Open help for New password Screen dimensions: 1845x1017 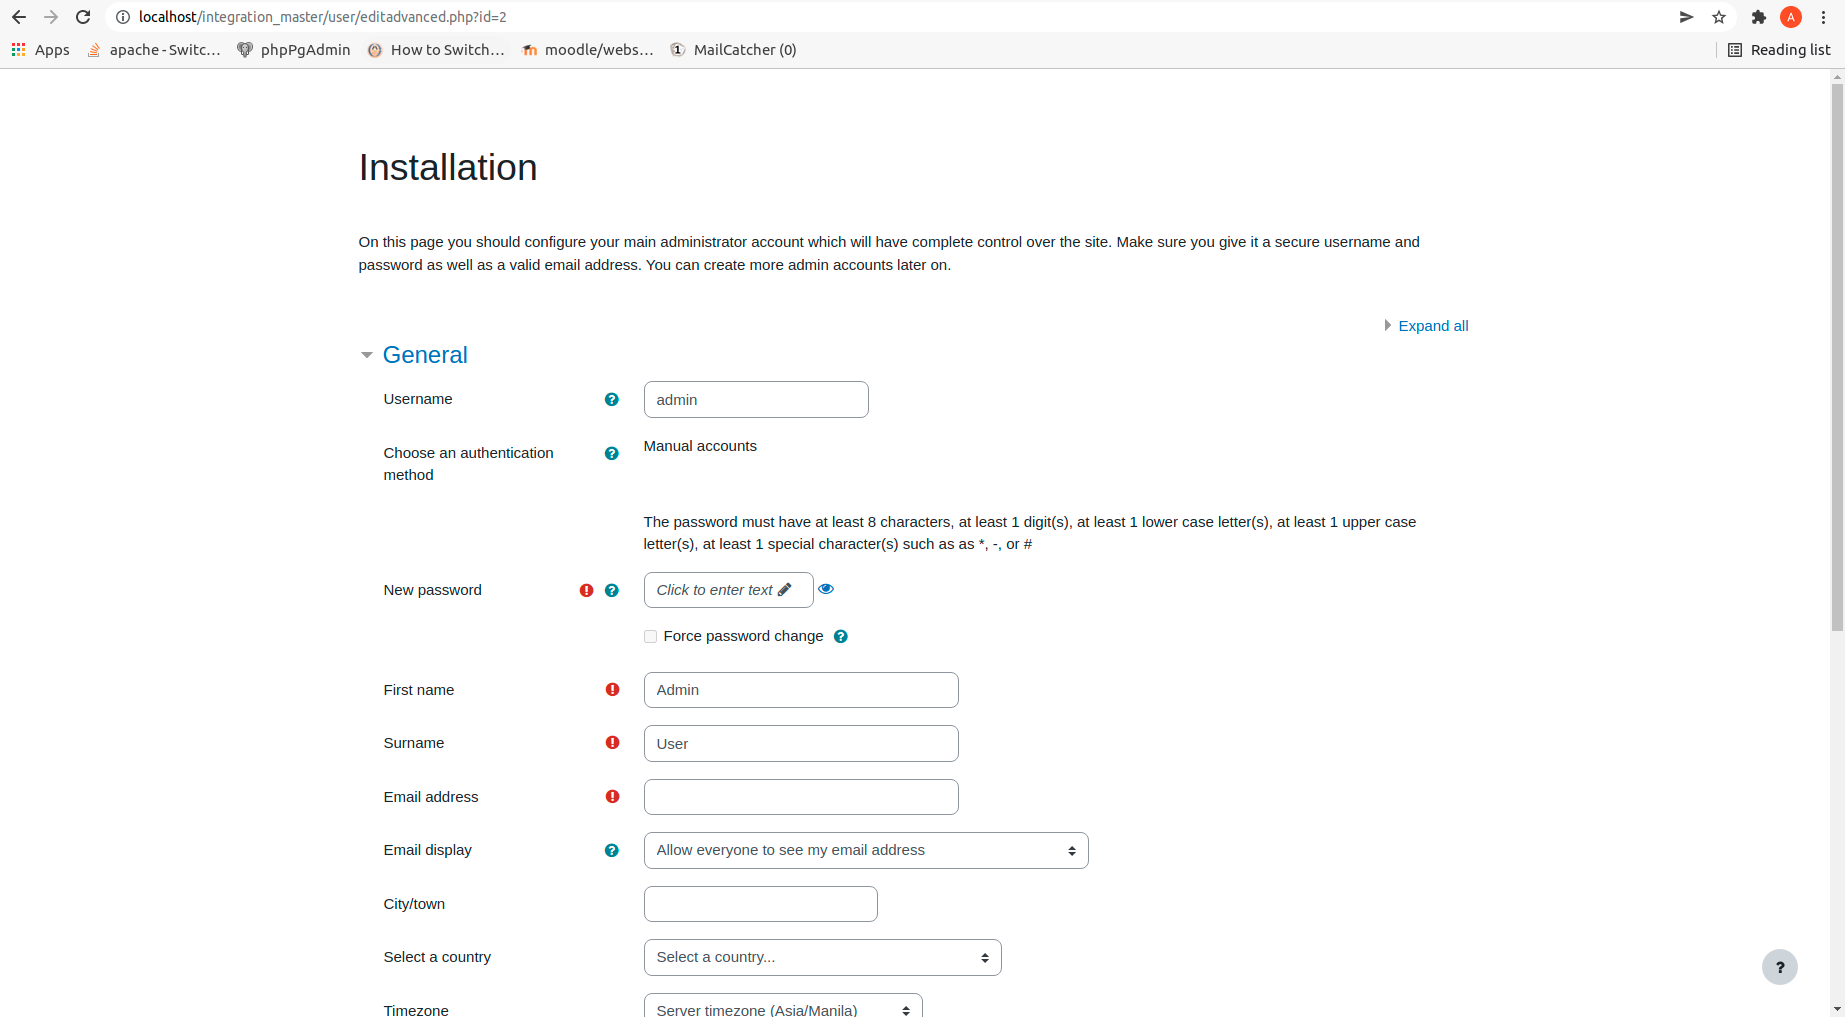[612, 590]
